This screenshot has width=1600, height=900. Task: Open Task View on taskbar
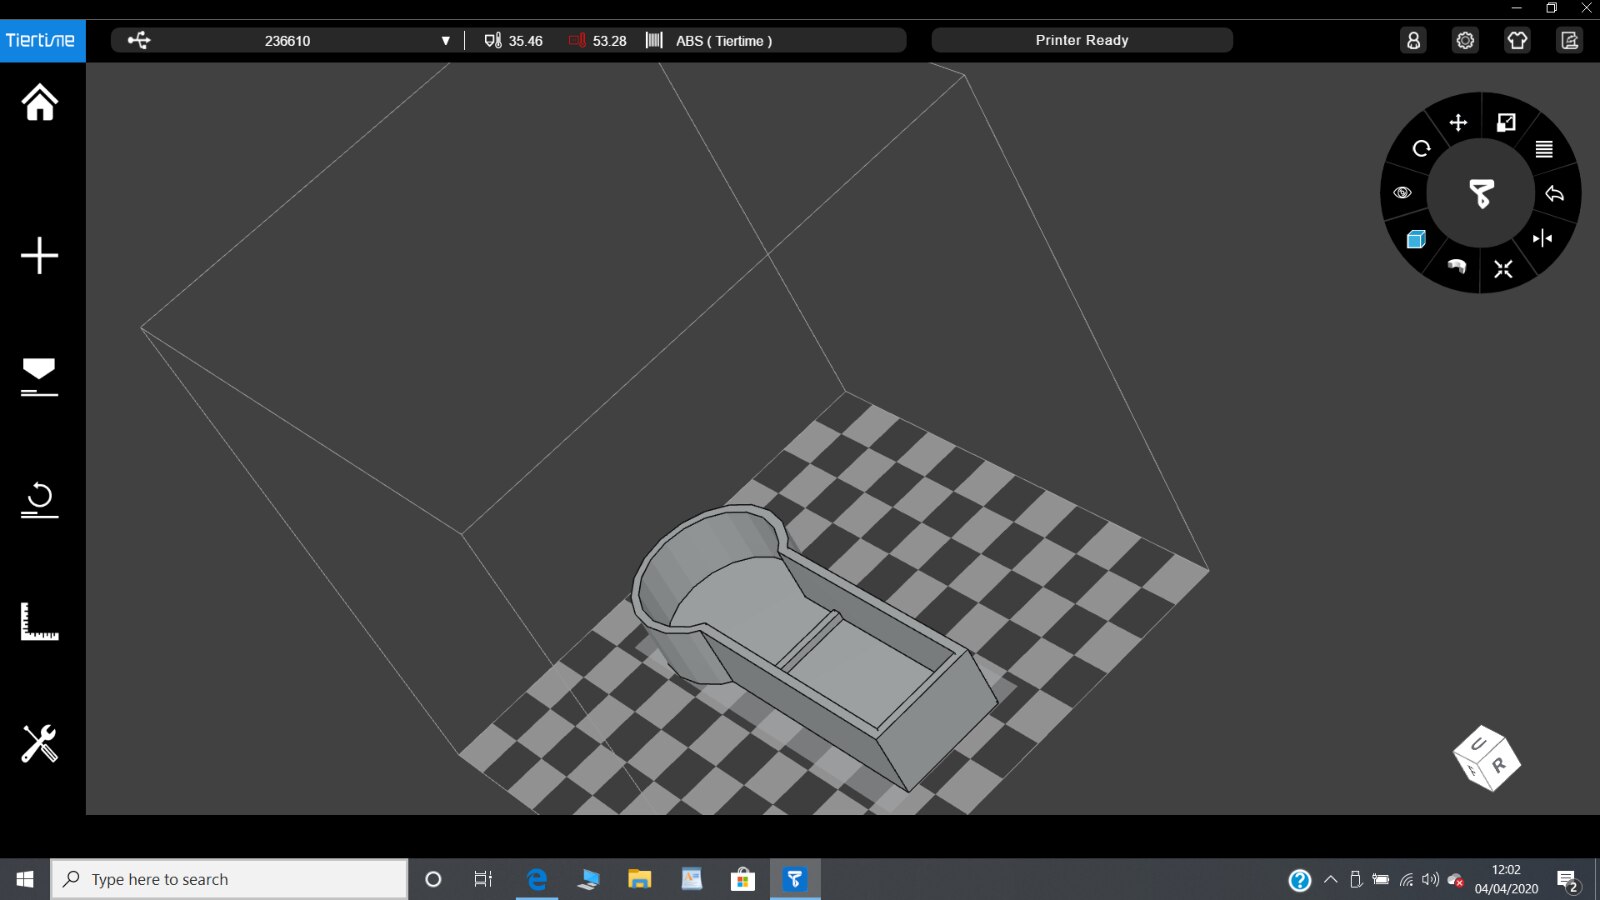click(483, 879)
